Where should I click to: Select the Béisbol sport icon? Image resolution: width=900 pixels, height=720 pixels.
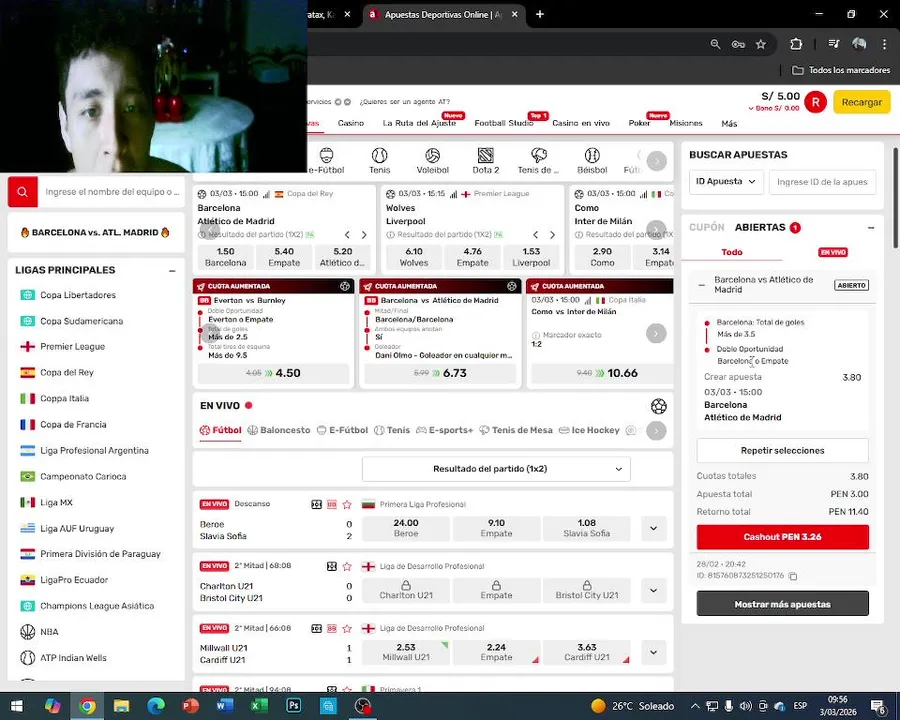point(592,161)
